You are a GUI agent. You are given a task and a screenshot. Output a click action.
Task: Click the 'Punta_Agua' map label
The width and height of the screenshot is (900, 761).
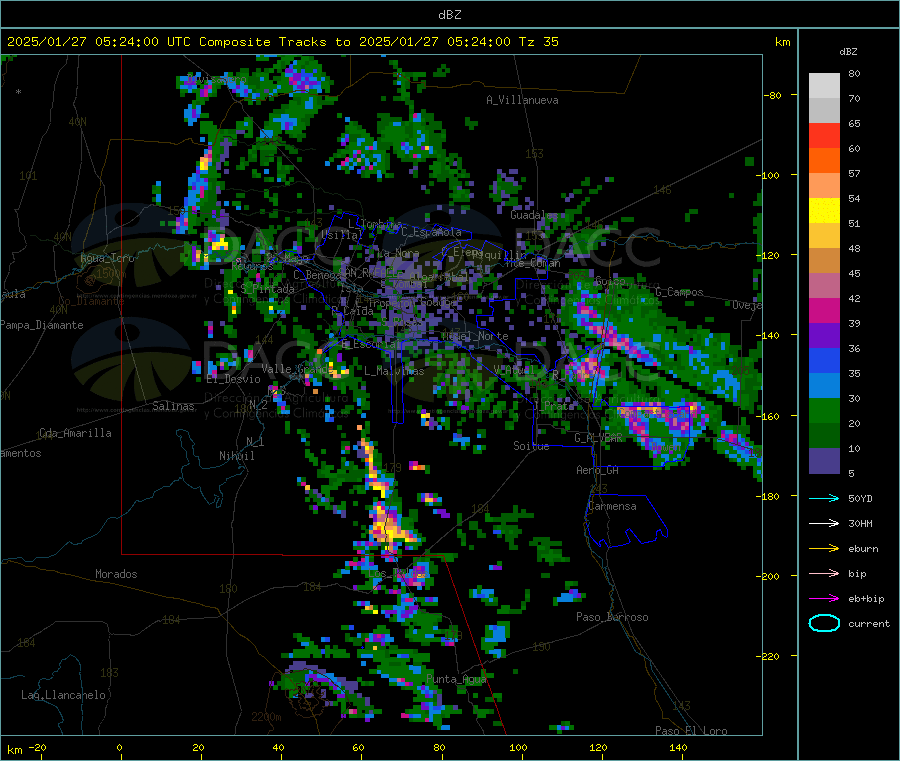click(x=456, y=679)
